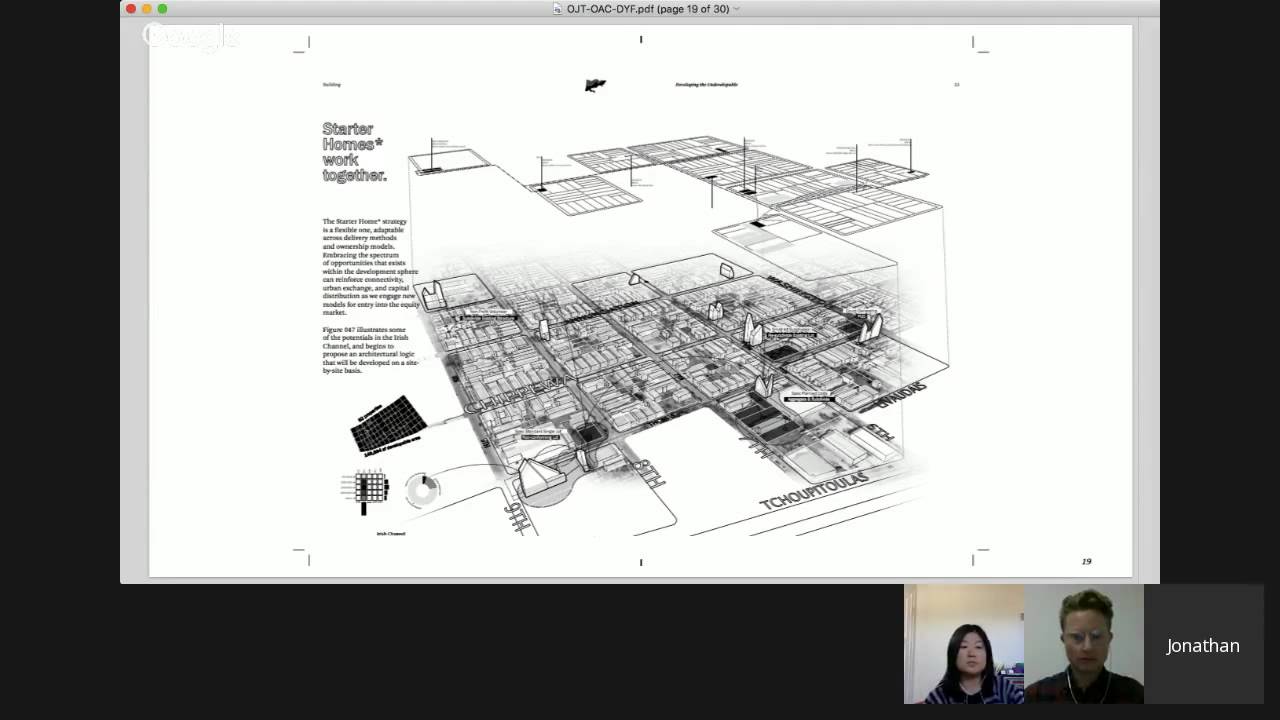Image resolution: width=1280 pixels, height=720 pixels.
Task: Click the PDF document icon in the title bar
Action: [558, 9]
